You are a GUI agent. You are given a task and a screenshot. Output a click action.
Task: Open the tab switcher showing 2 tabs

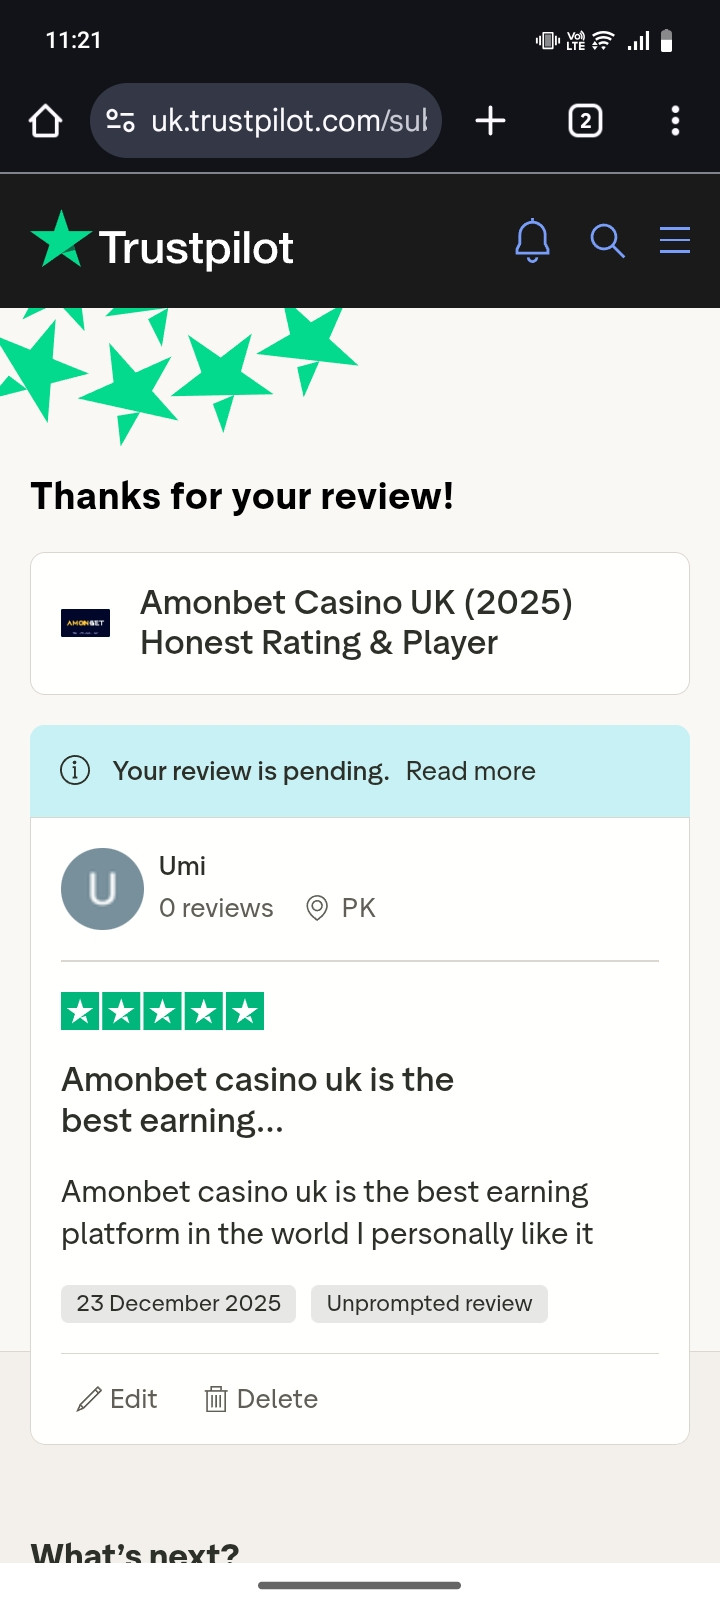coord(585,121)
